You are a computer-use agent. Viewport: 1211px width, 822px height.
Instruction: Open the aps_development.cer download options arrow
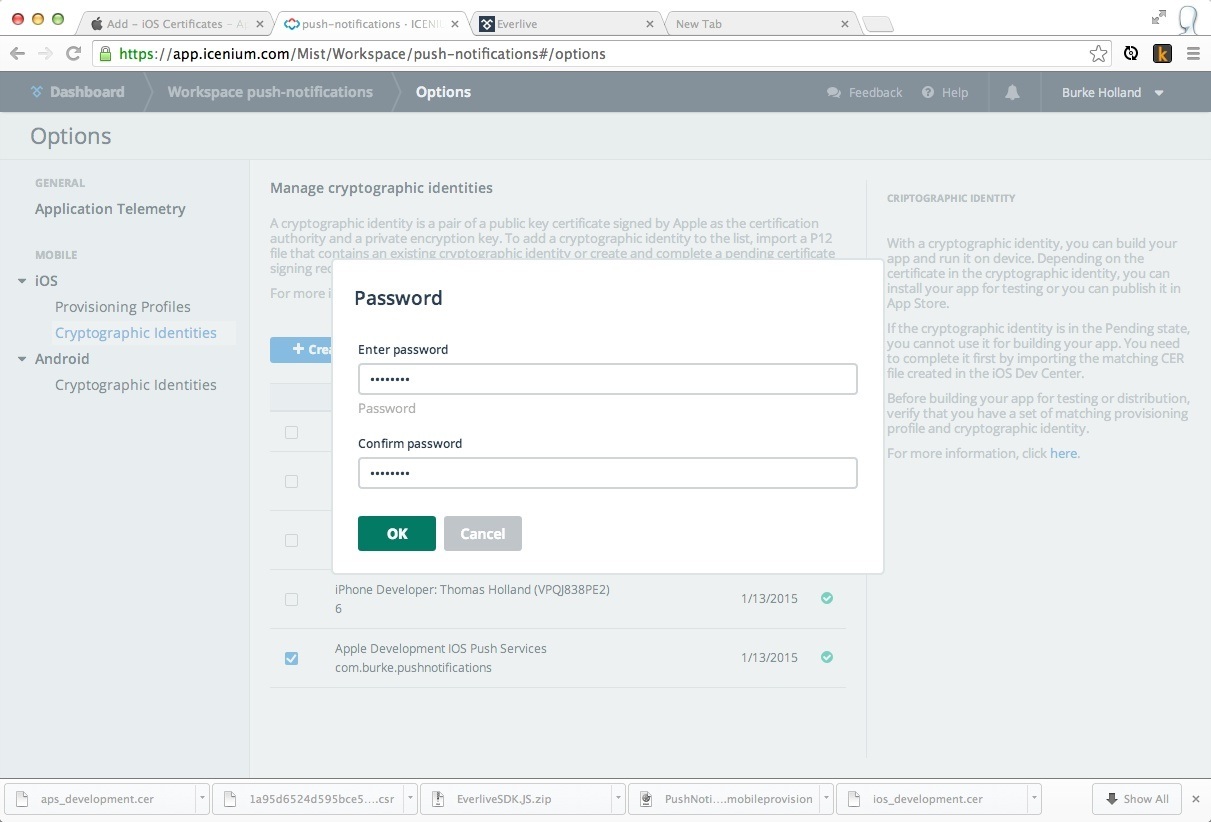(x=202, y=799)
